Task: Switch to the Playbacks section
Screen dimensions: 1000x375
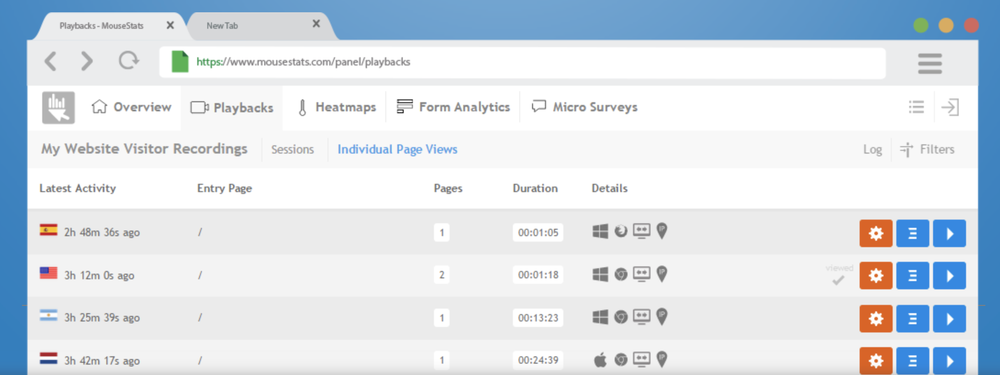Action: click(232, 108)
